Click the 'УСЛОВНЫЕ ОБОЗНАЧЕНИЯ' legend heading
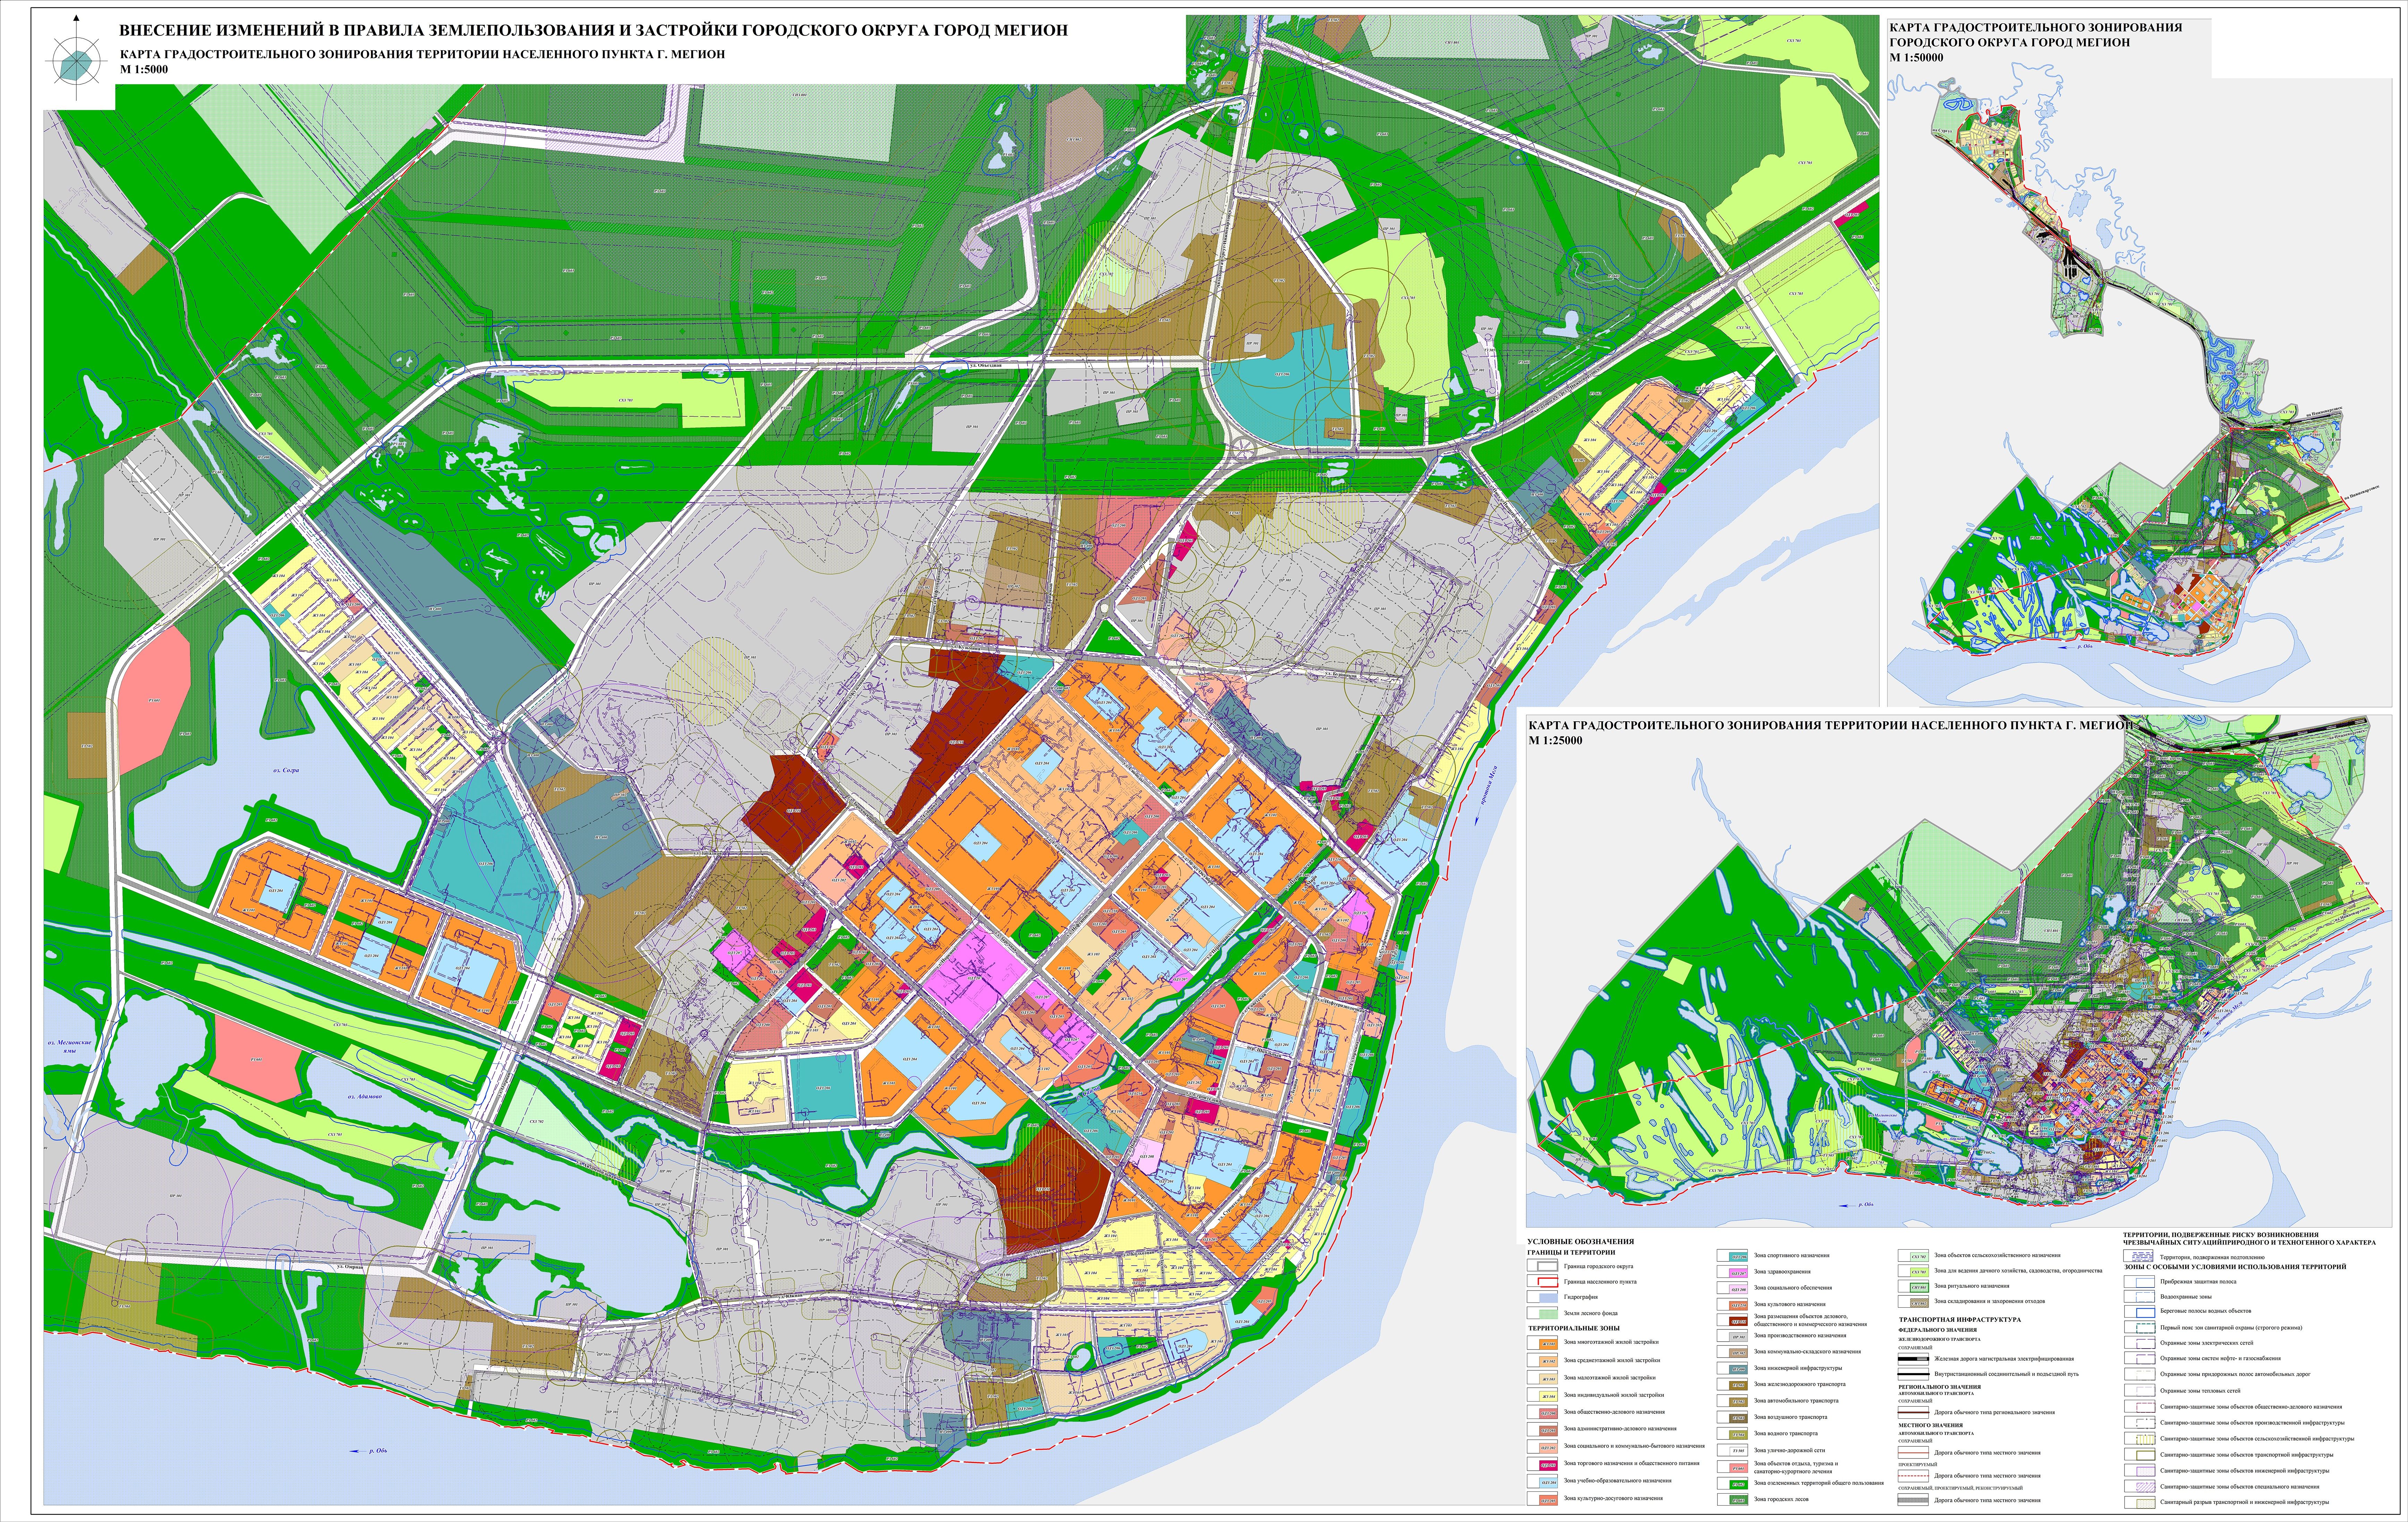This screenshot has height=1522, width=2408. [1581, 1242]
